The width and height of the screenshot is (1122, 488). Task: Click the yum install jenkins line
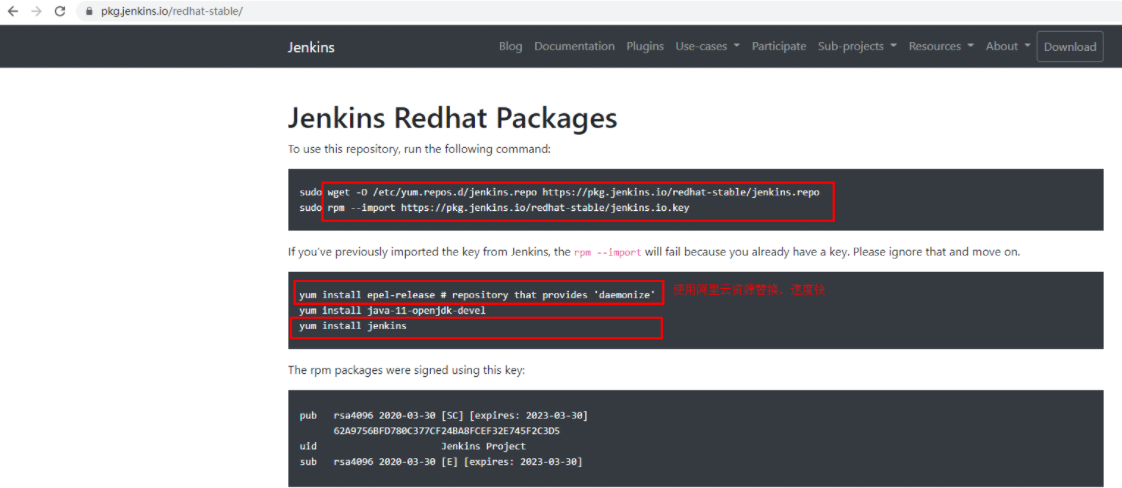[353, 326]
